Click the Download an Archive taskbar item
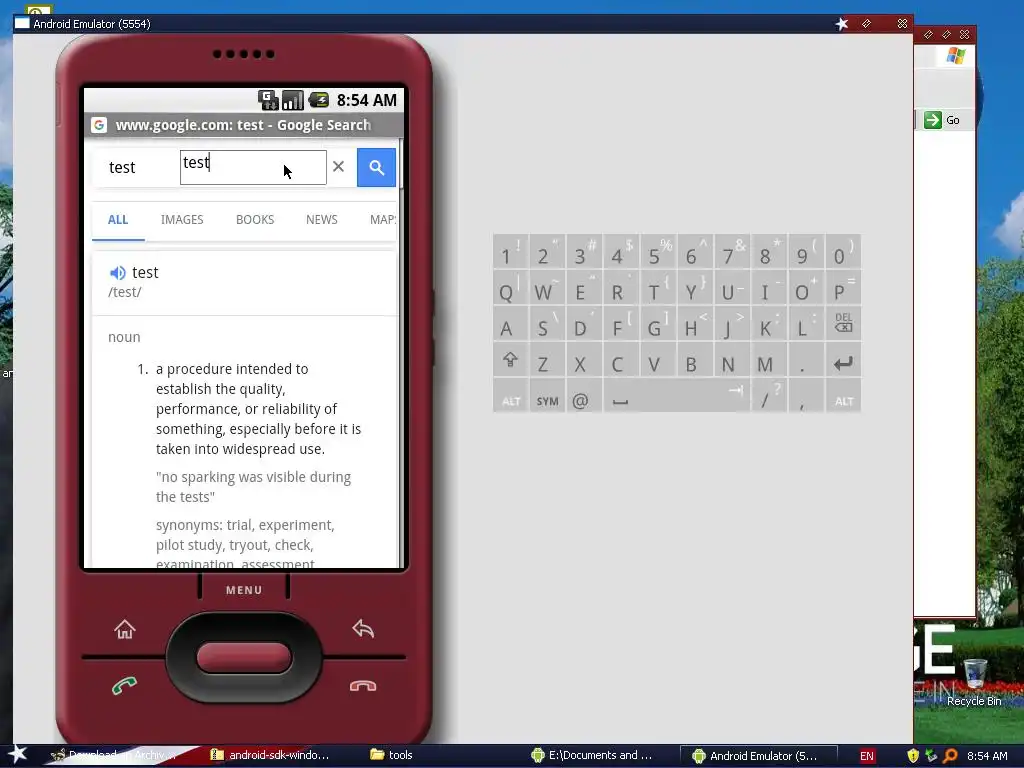 pyautogui.click(x=114, y=755)
